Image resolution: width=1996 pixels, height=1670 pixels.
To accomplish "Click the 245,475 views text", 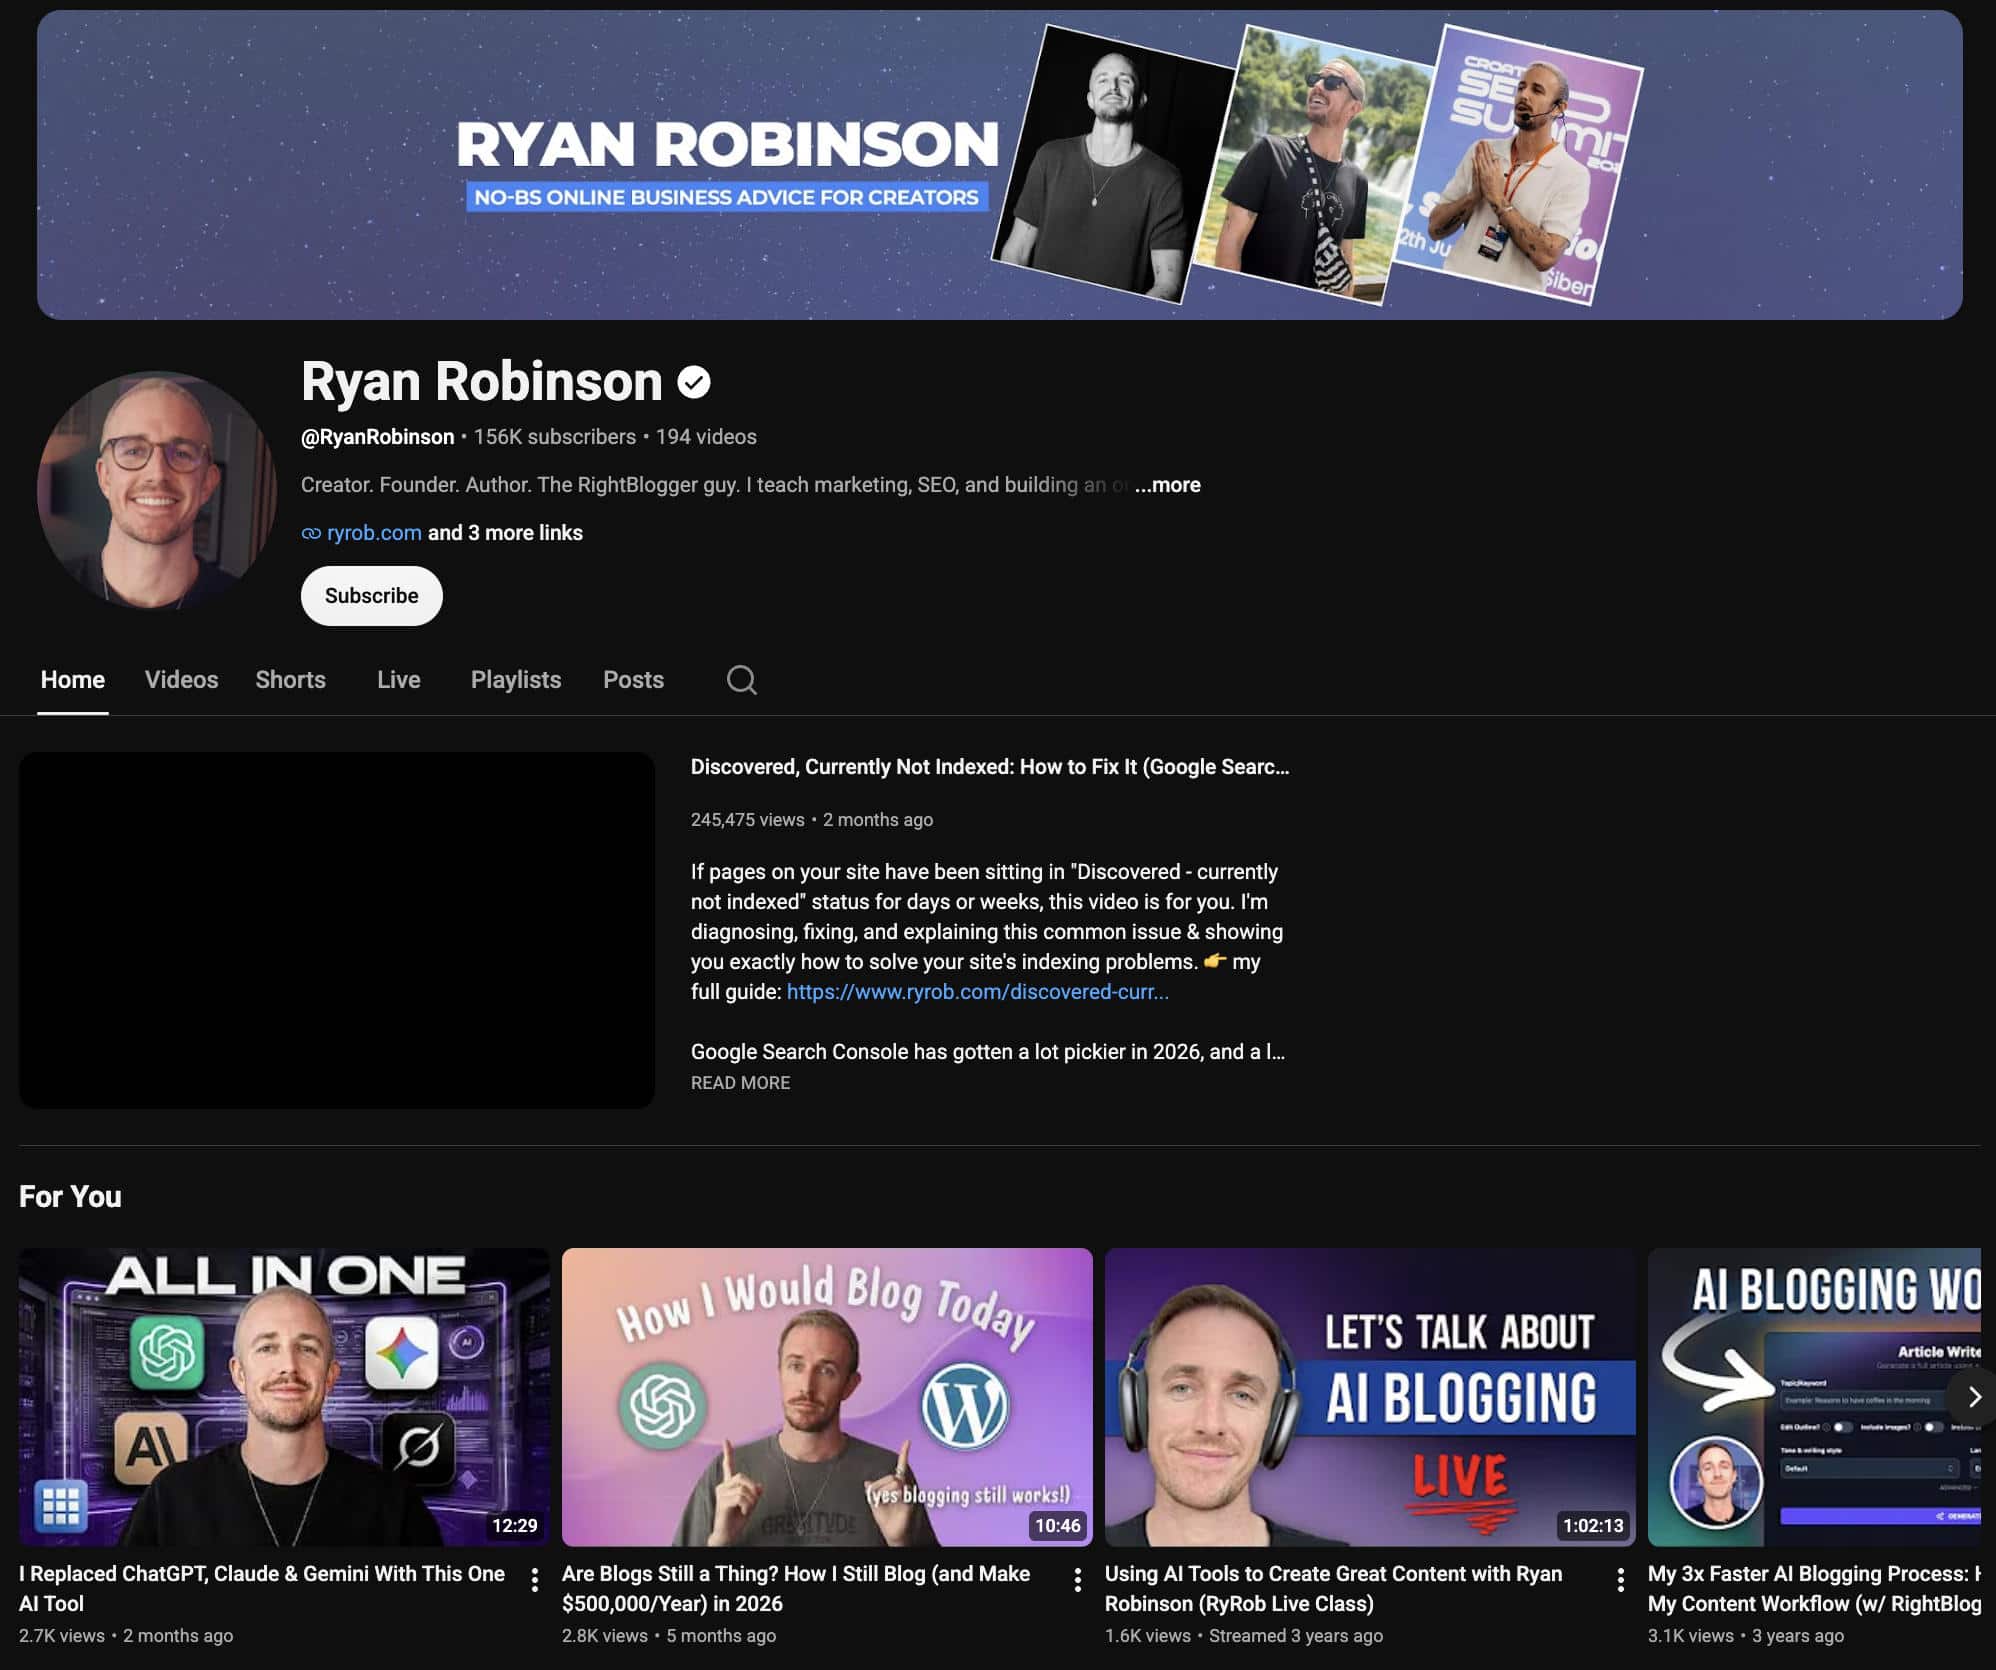I will (x=747, y=820).
